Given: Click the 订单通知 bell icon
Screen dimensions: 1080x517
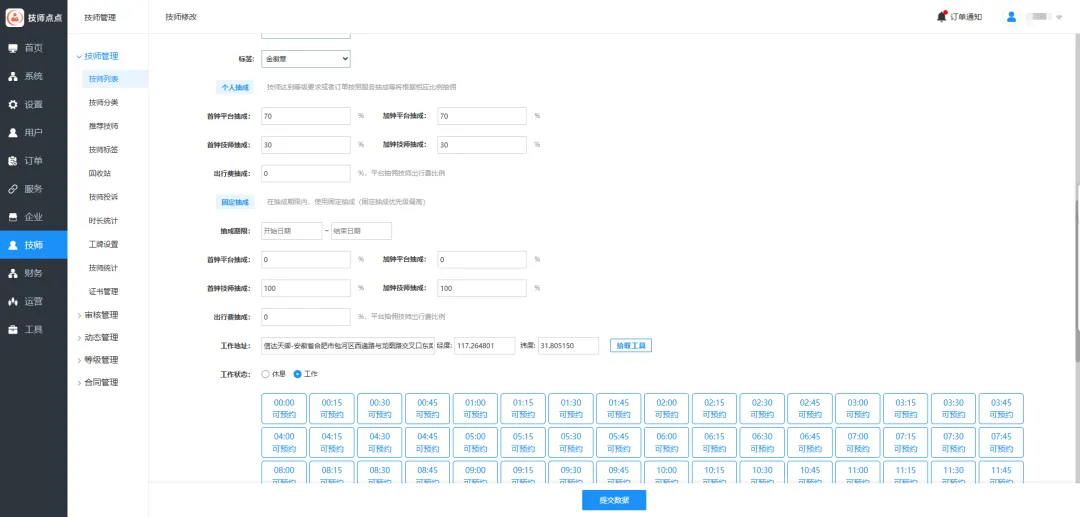Looking at the screenshot, I should pyautogui.click(x=942, y=16).
